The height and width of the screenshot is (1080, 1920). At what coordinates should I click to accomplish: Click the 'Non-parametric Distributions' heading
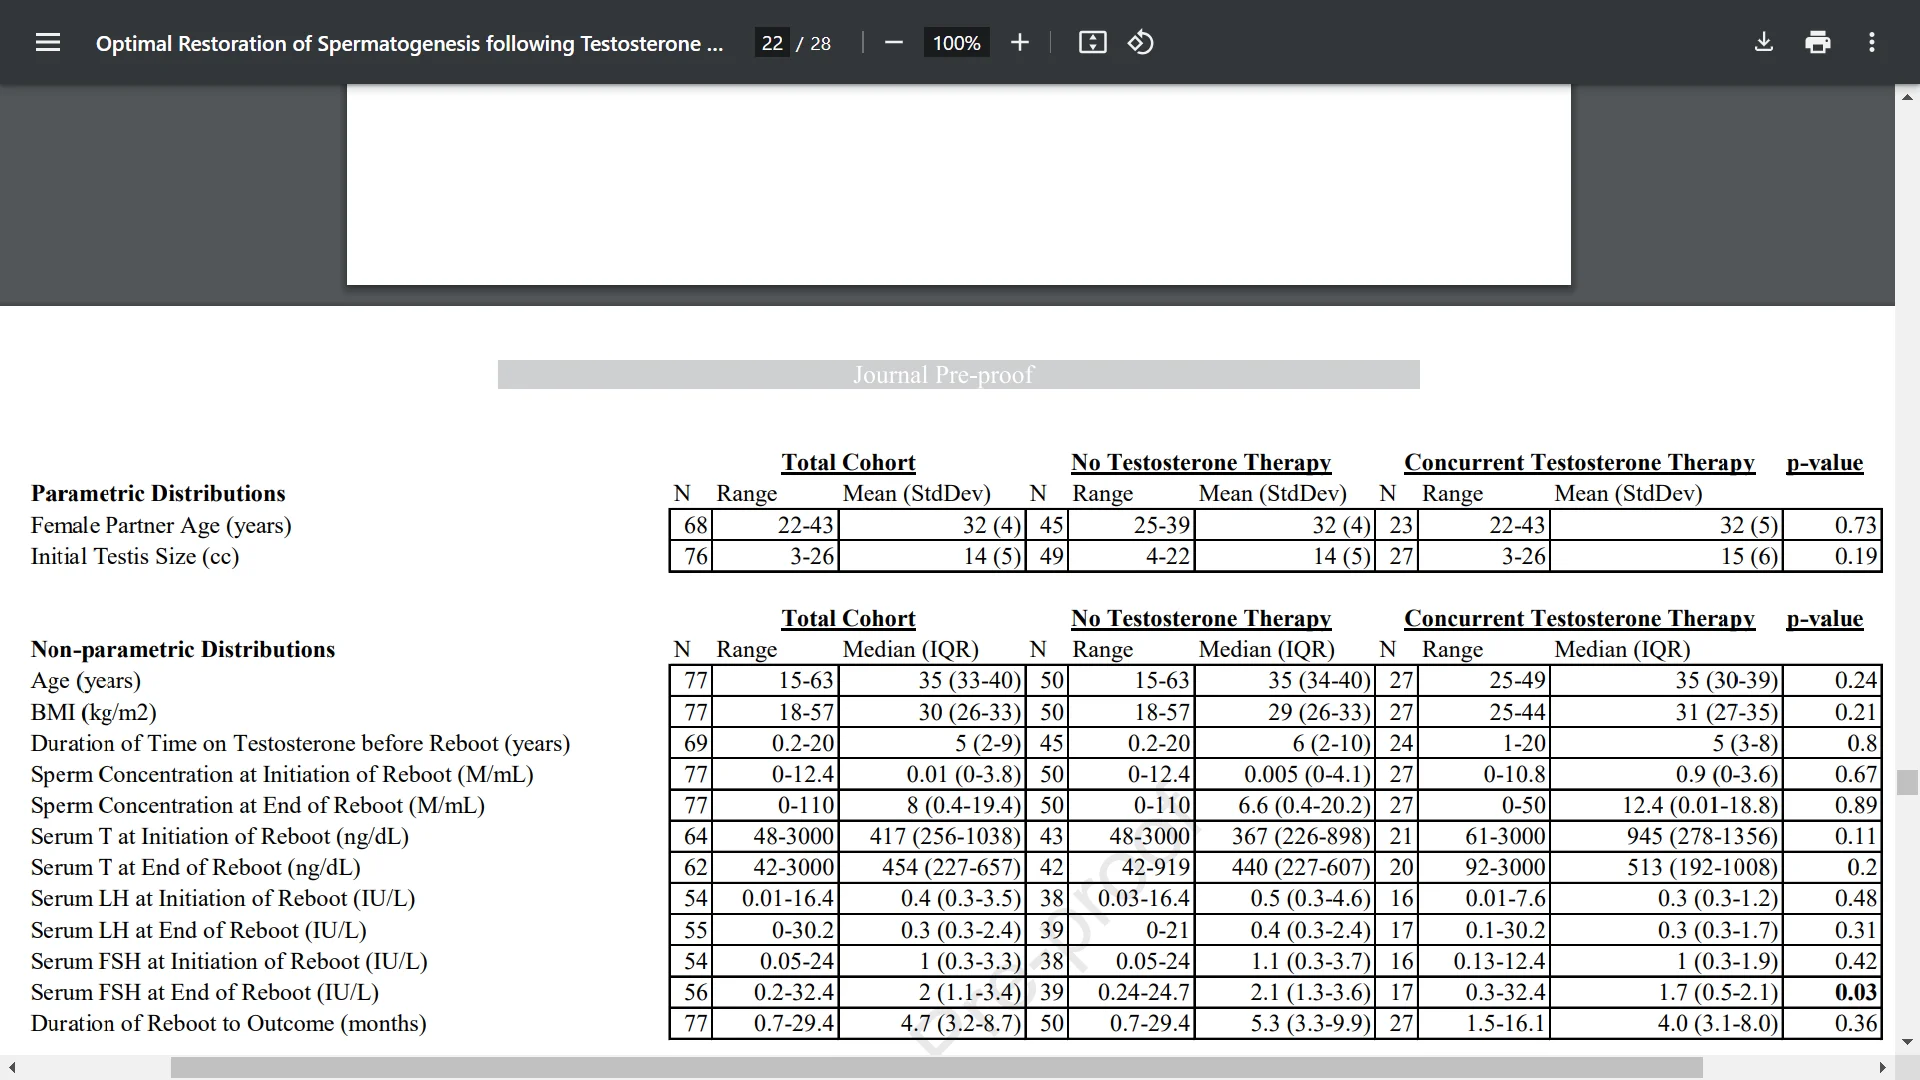click(x=183, y=649)
